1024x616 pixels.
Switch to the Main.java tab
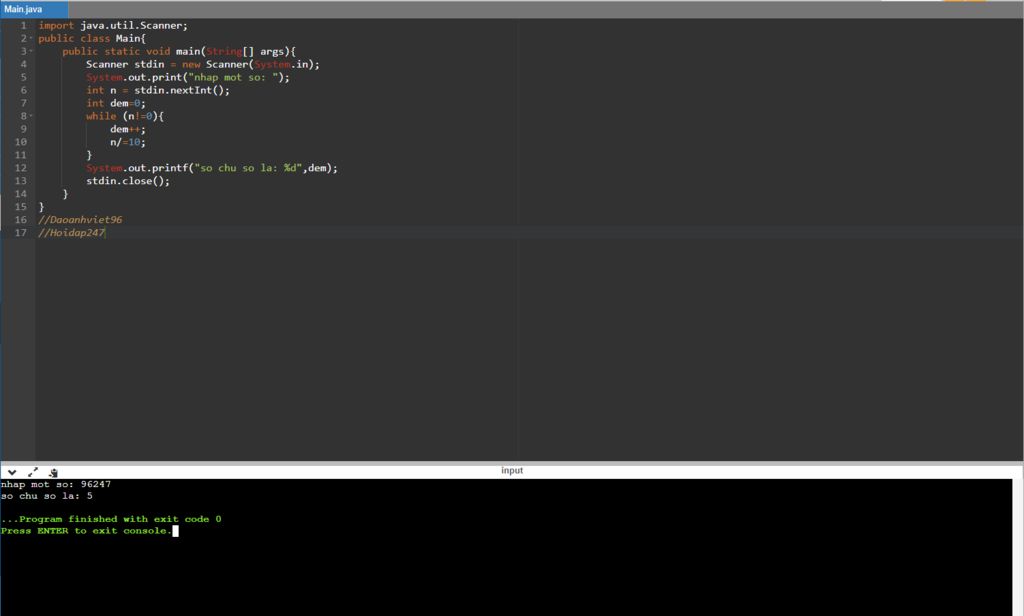tap(34, 9)
